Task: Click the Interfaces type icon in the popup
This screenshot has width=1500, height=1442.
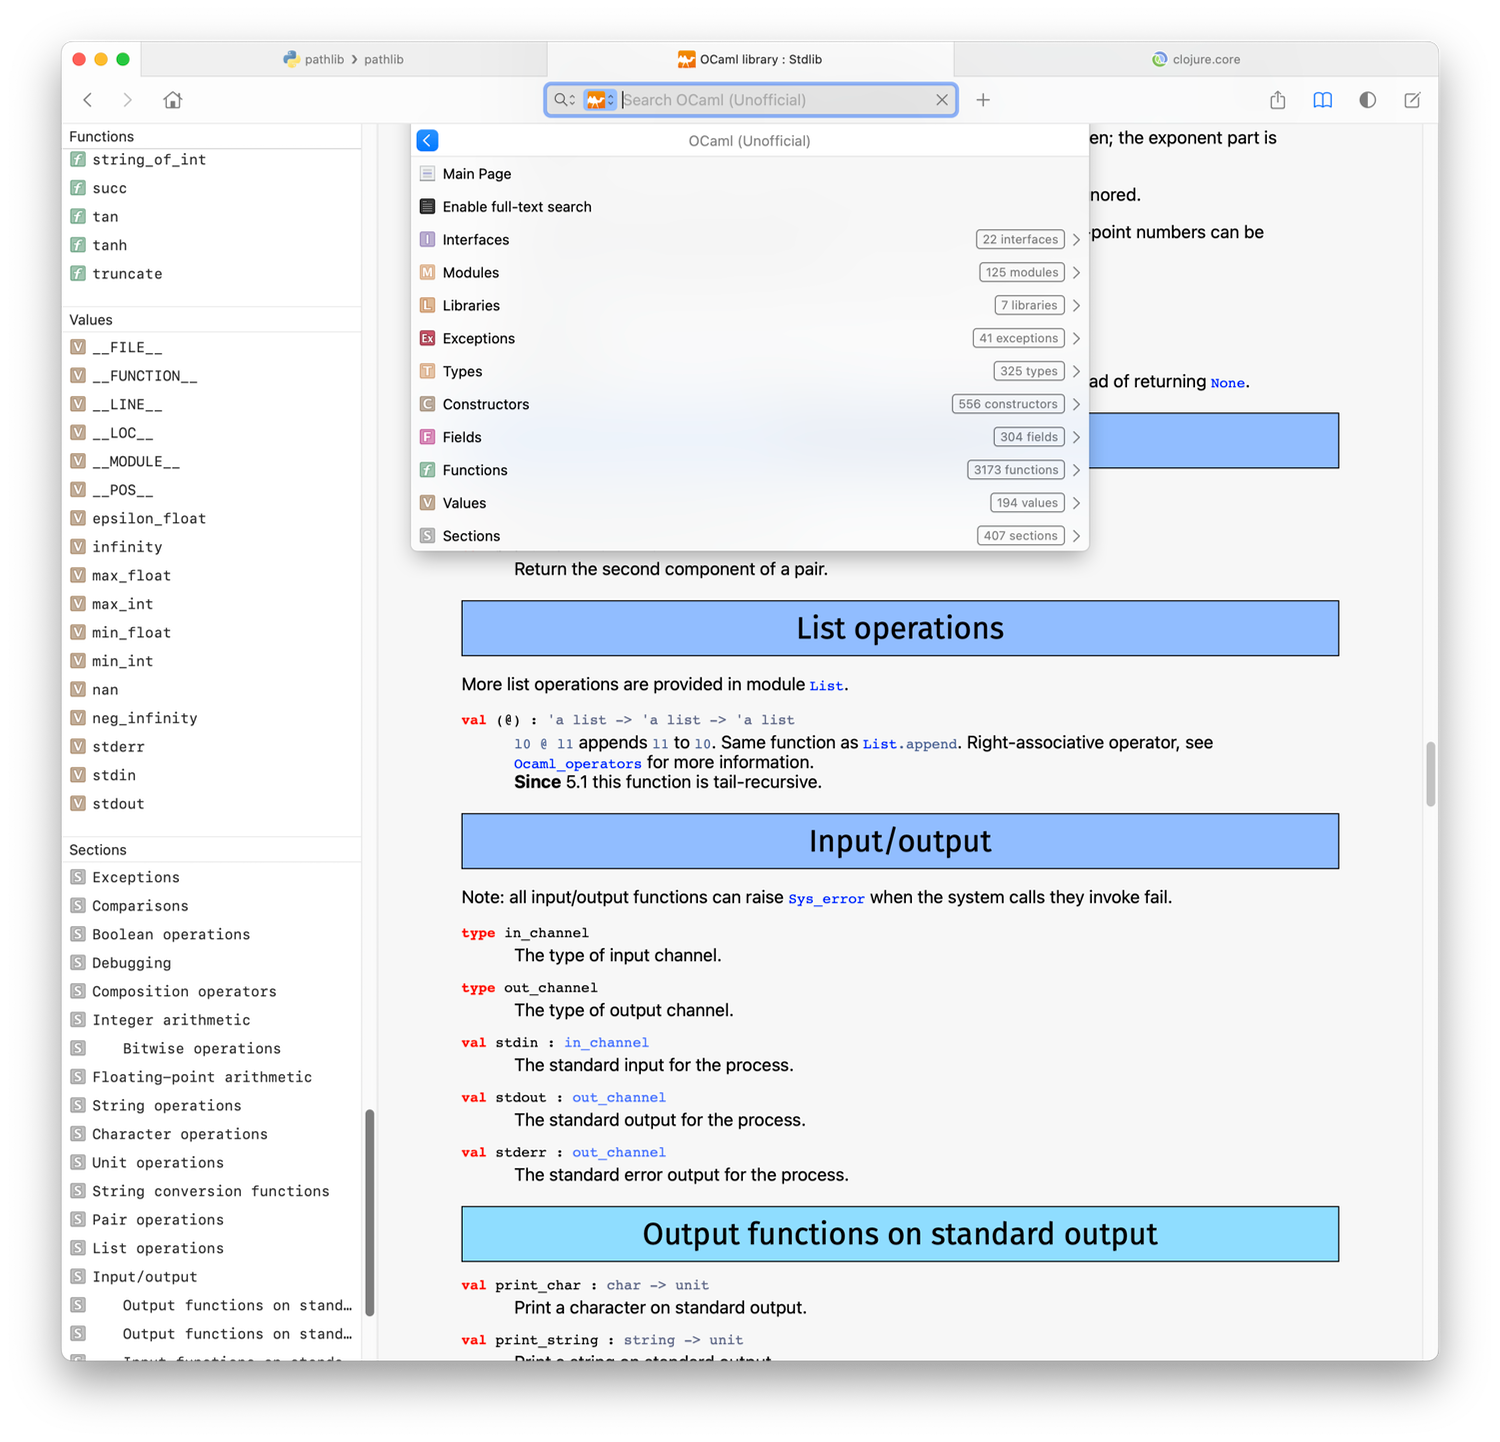Action: [427, 240]
